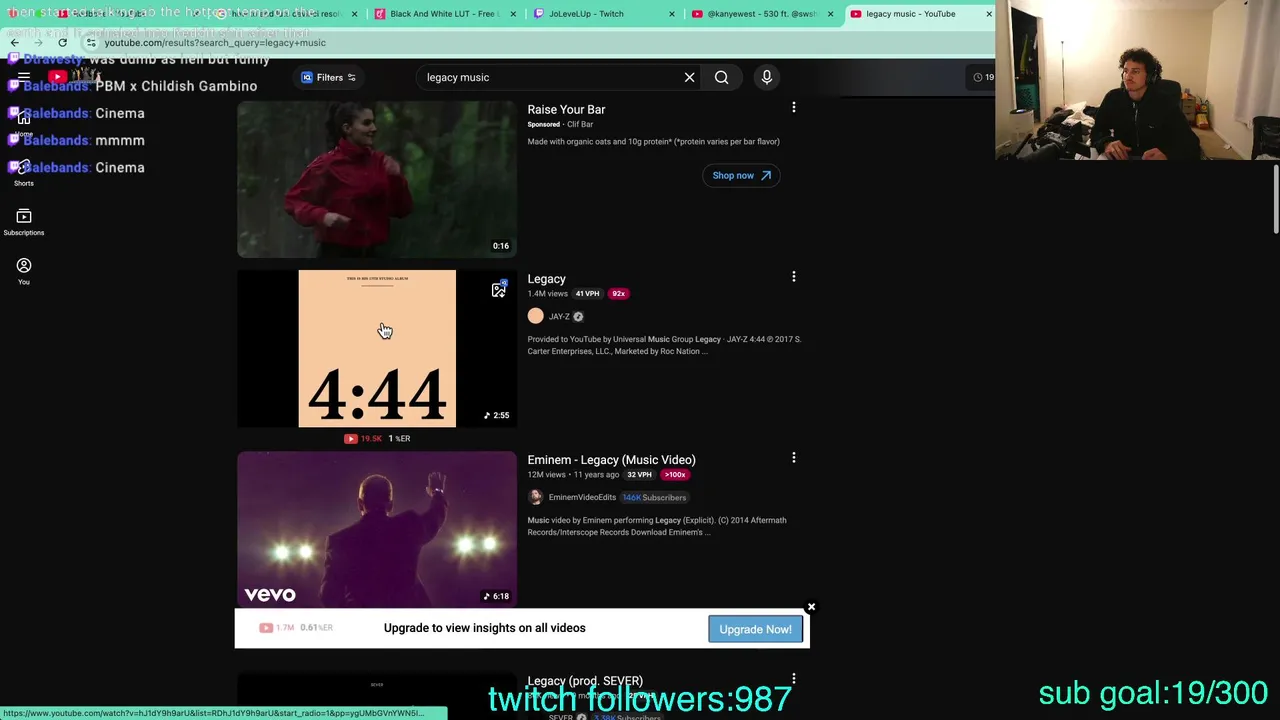The height and width of the screenshot is (720, 1280).
Task: Click the '146K Subscribers' badge
Action: click(x=654, y=497)
